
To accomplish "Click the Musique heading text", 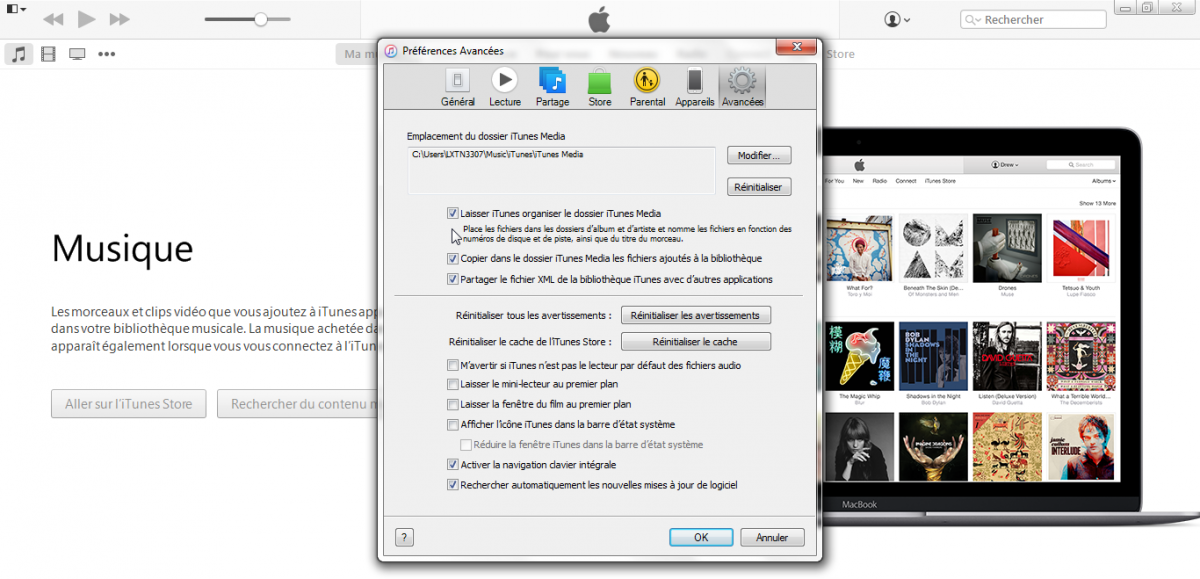I will point(122,247).
